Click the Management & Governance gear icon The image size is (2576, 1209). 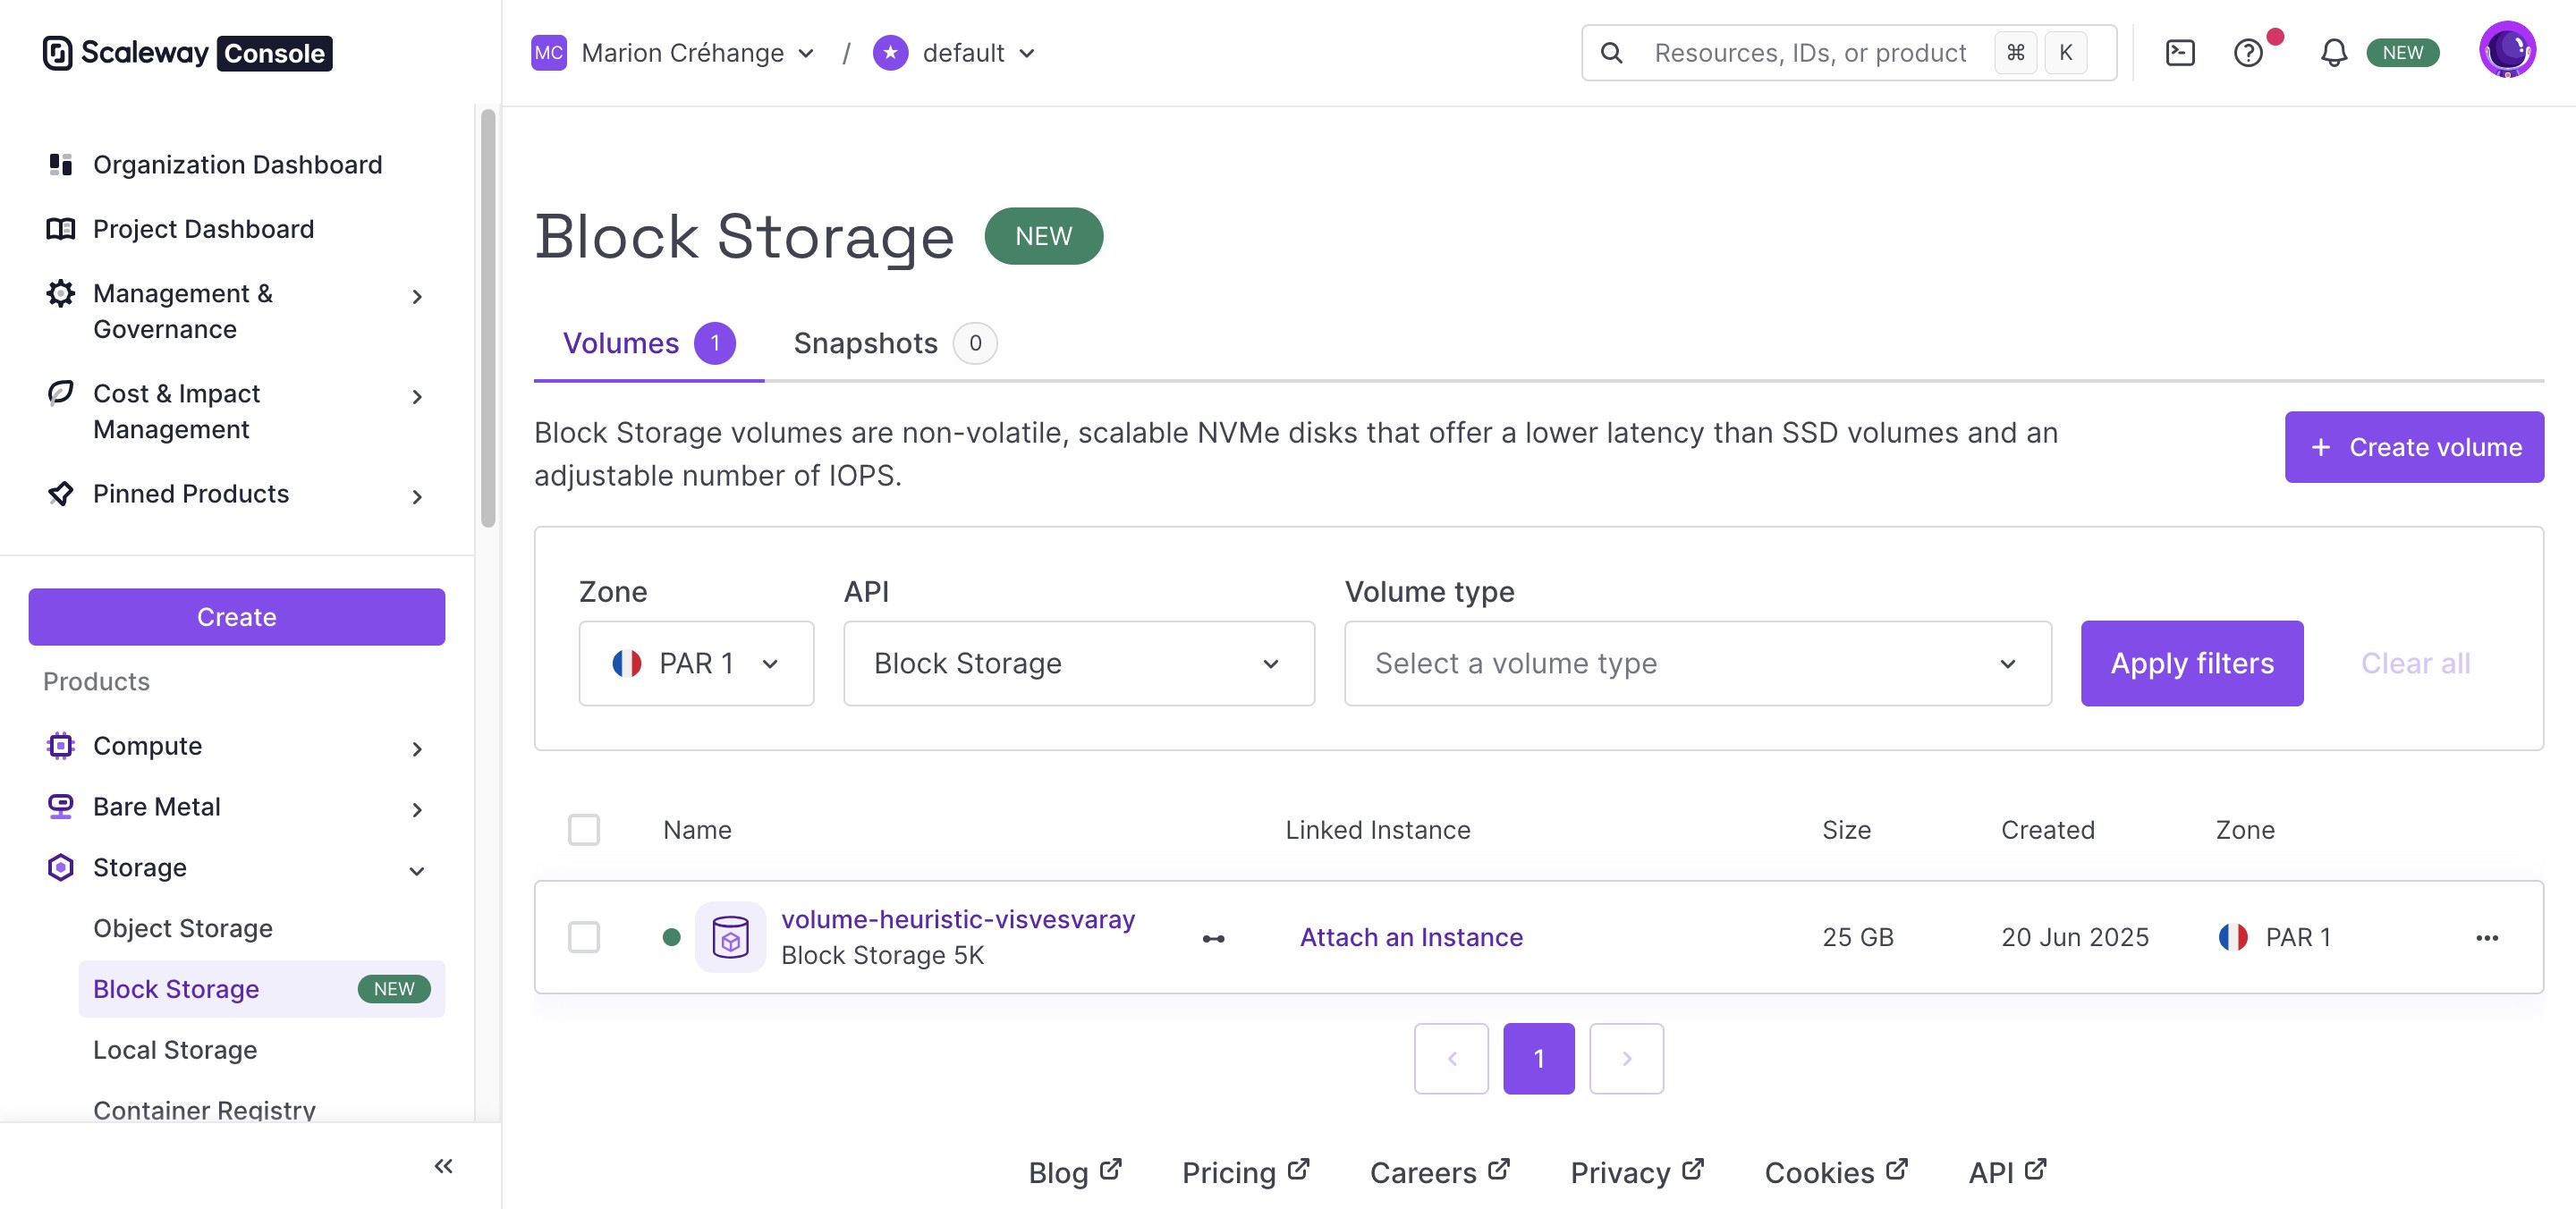coord(61,293)
